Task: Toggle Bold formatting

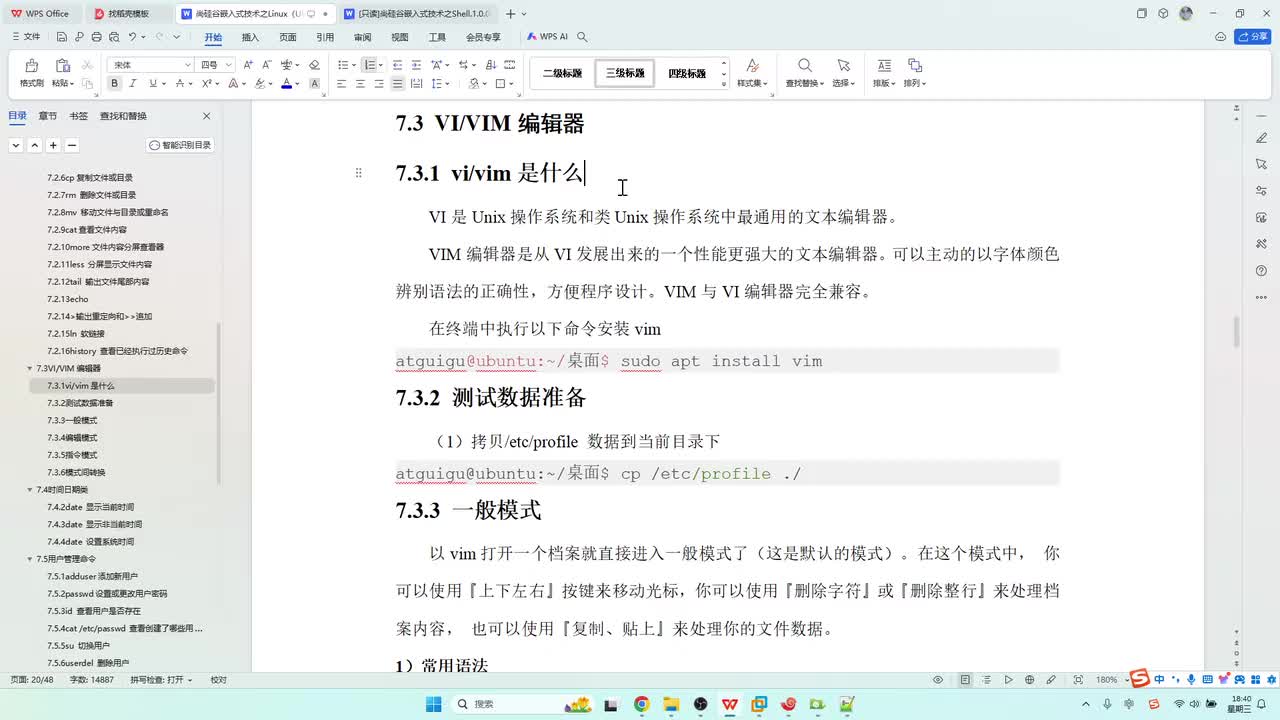Action: [113, 84]
